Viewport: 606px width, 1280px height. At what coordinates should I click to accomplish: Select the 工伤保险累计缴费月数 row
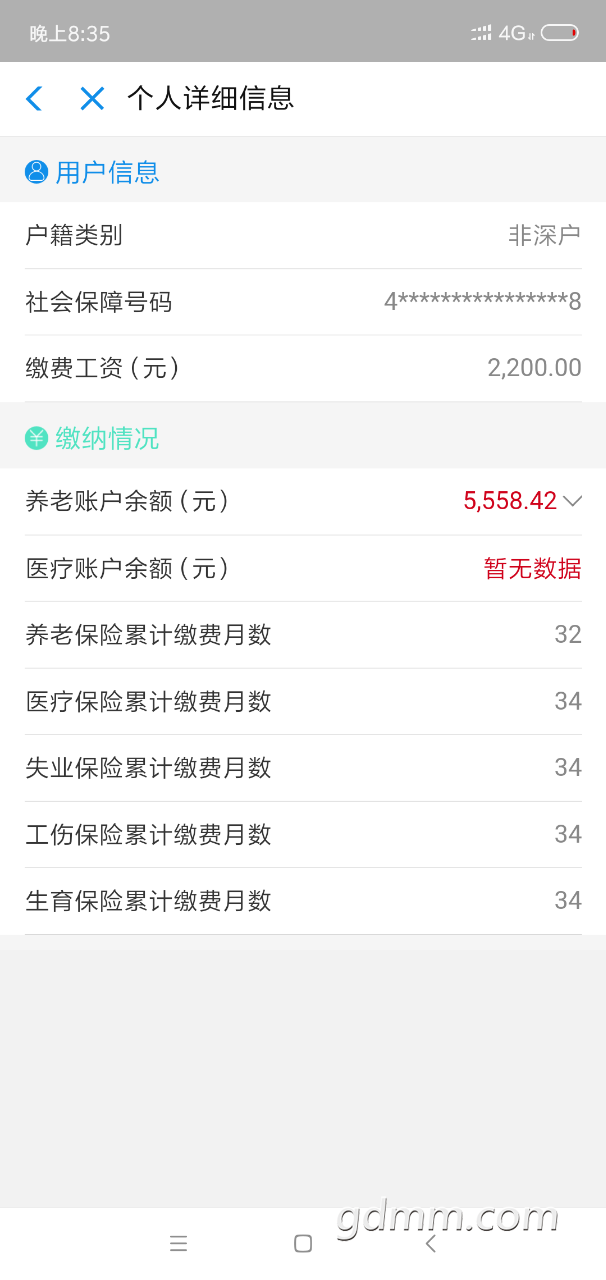point(303,834)
